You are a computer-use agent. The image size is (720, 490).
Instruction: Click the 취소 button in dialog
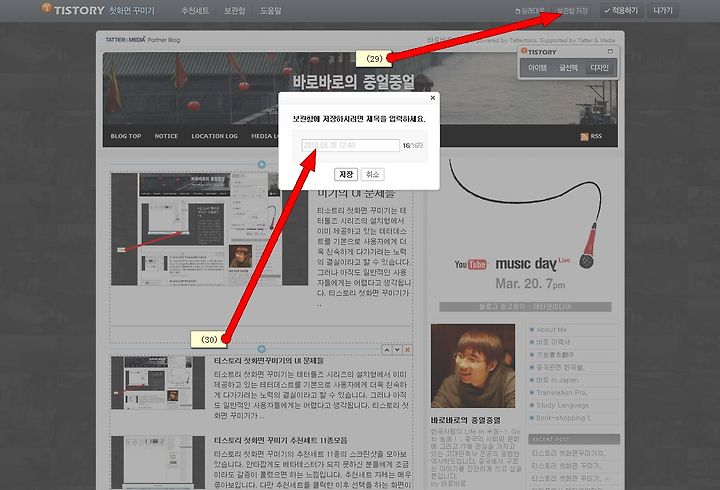(372, 175)
